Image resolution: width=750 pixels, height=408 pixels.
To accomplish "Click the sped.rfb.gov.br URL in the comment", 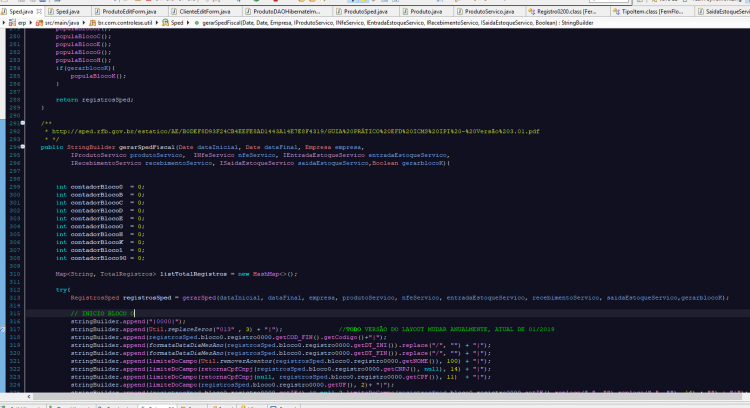I will click(x=295, y=131).
